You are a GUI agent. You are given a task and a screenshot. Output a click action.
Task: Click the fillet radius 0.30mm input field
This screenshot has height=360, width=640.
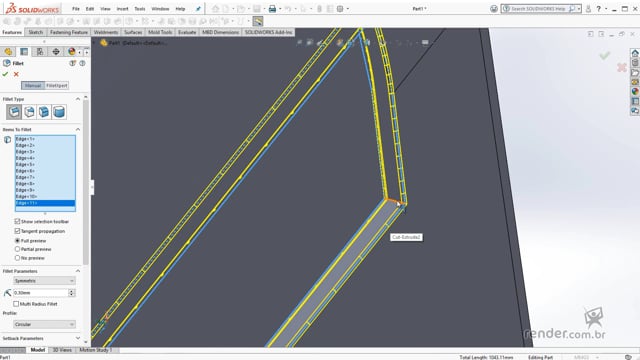click(x=40, y=293)
